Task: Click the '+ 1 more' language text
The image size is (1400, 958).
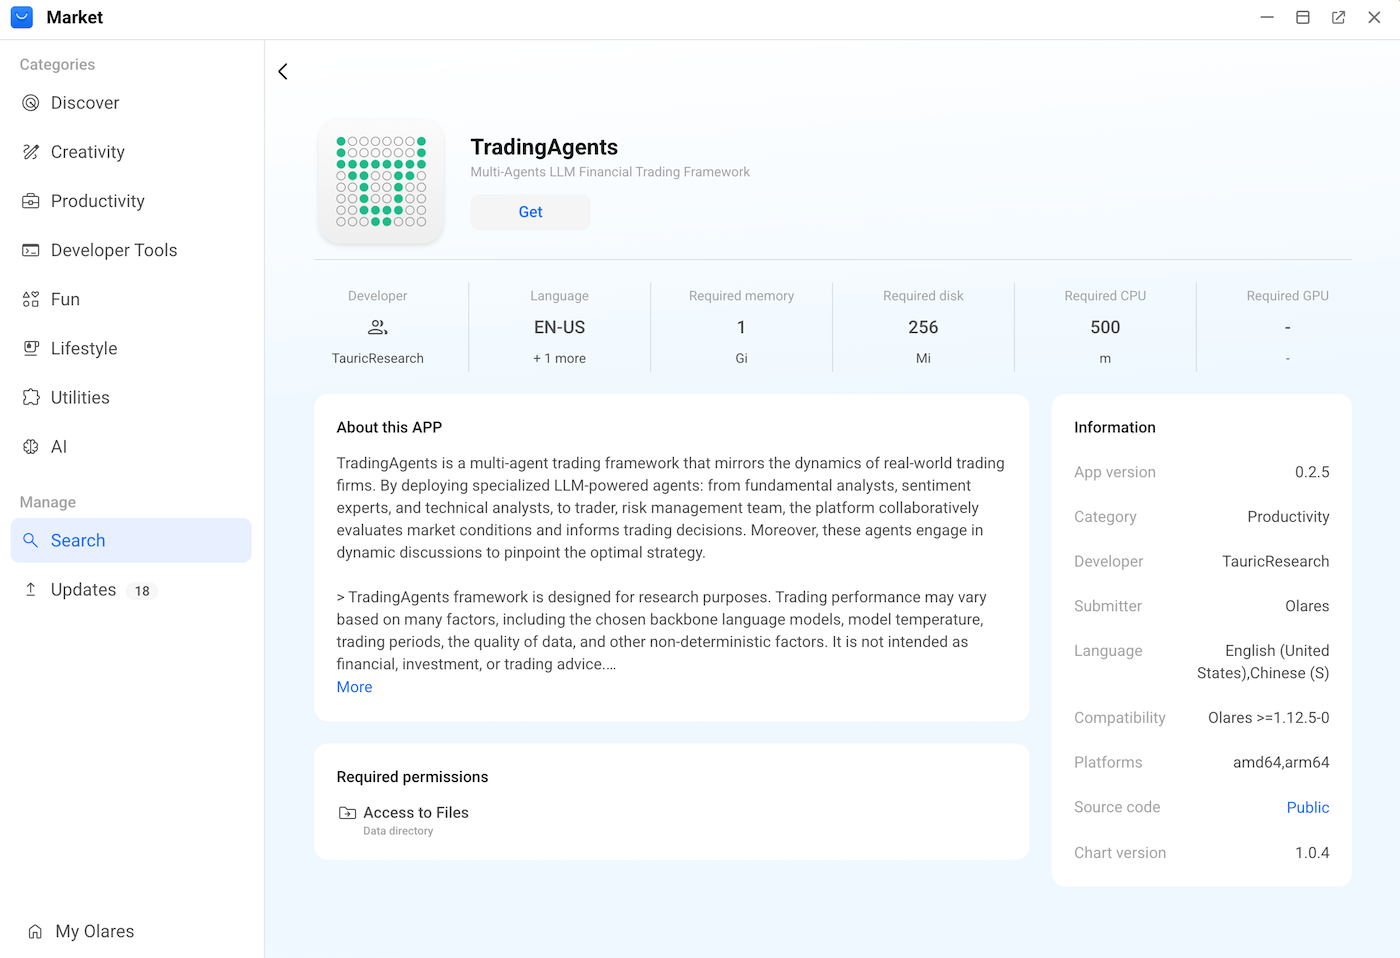Action: (560, 358)
